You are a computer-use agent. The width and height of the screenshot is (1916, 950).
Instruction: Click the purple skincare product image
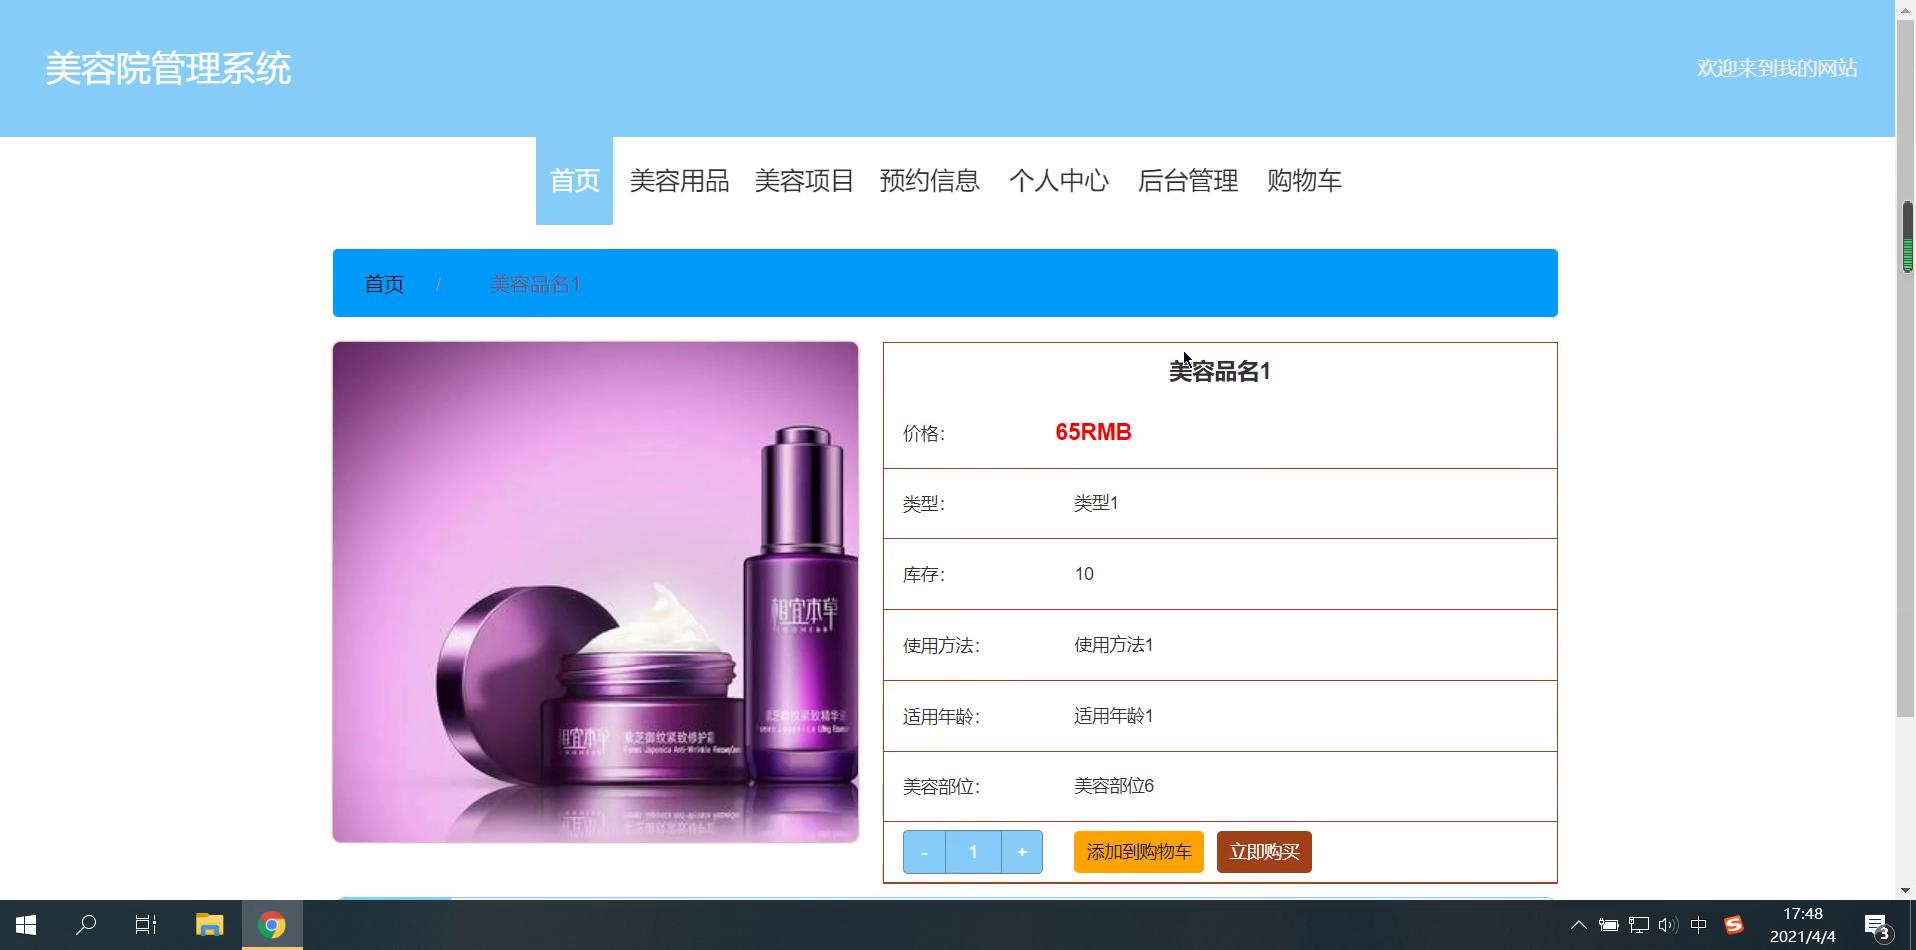tap(595, 592)
